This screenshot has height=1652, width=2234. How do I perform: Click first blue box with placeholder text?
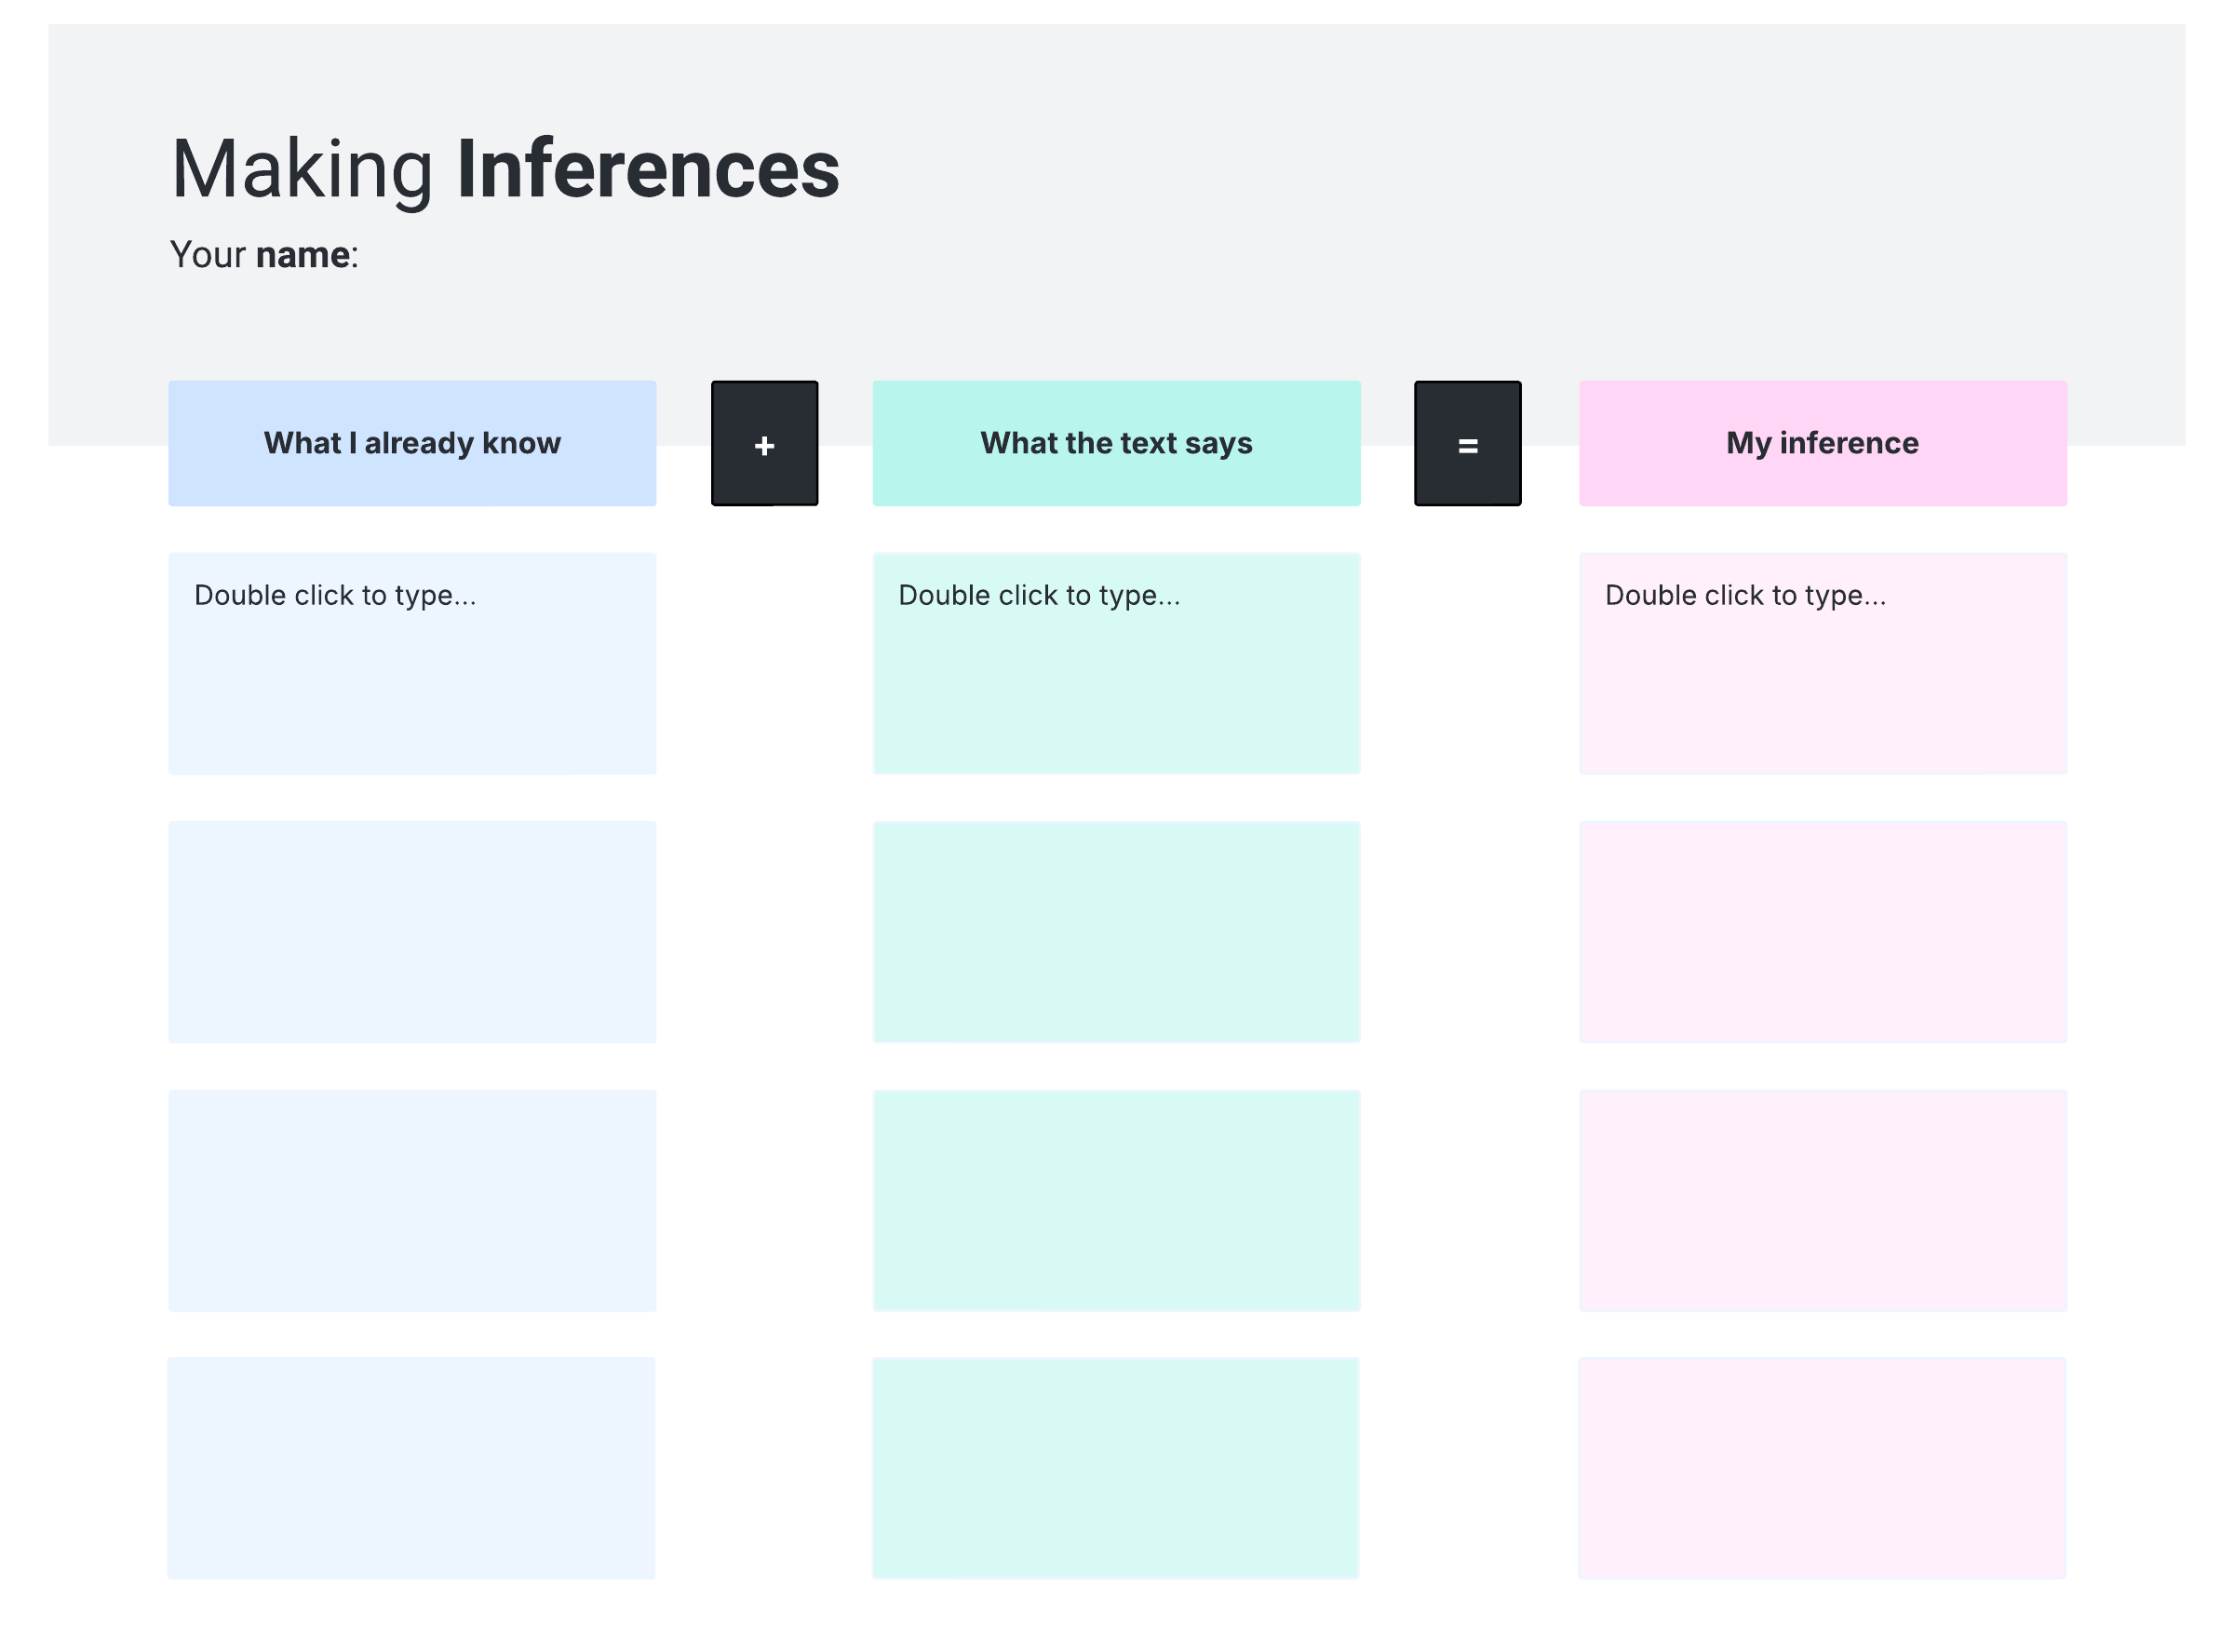(x=412, y=663)
